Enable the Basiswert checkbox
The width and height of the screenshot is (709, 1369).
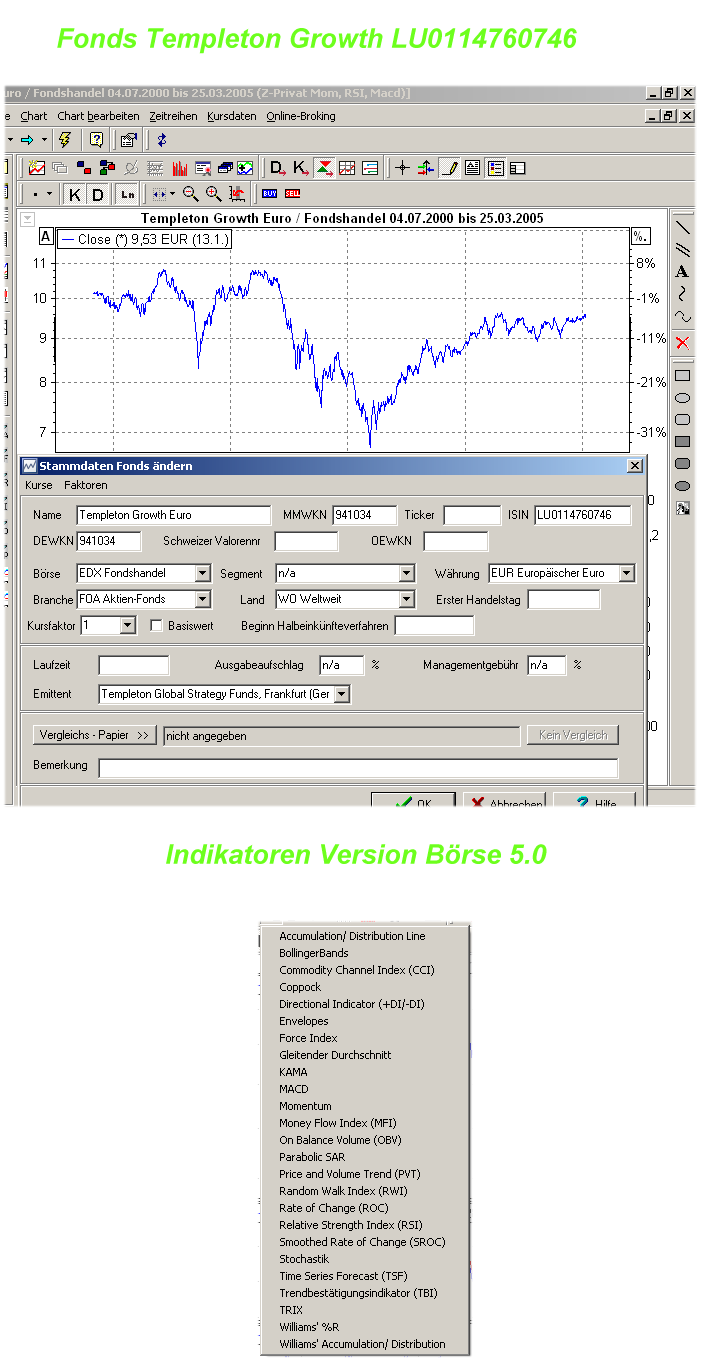tap(157, 625)
